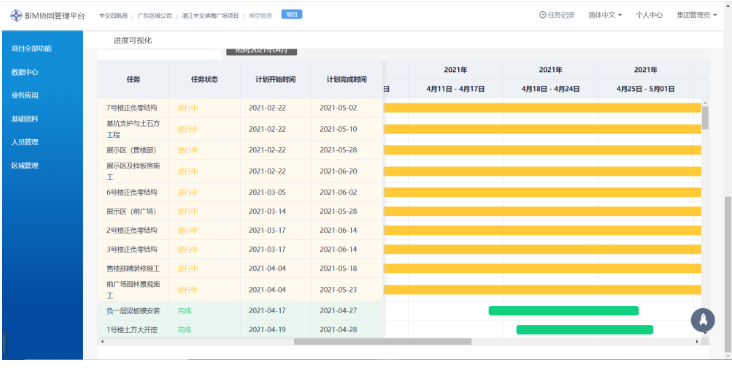Open 项目全部功能 in the sidebar

[31, 48]
